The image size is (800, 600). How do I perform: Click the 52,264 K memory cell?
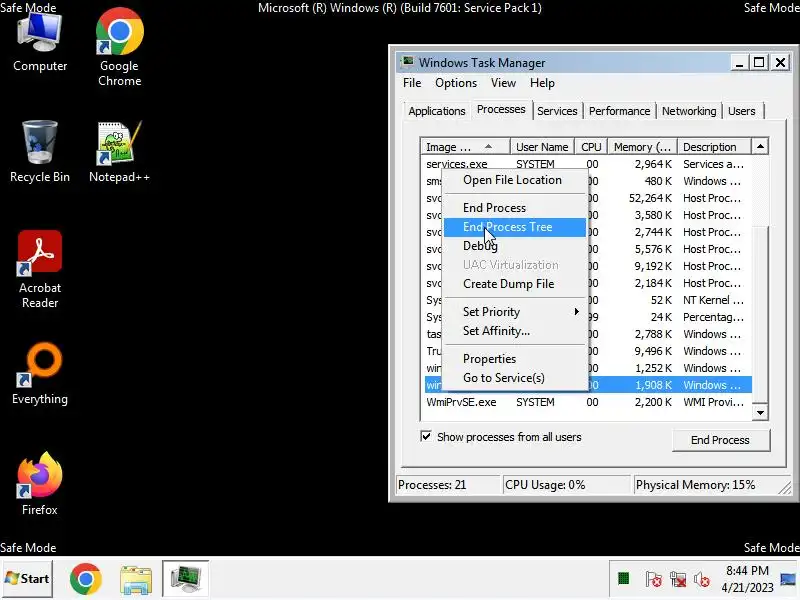[649, 198]
